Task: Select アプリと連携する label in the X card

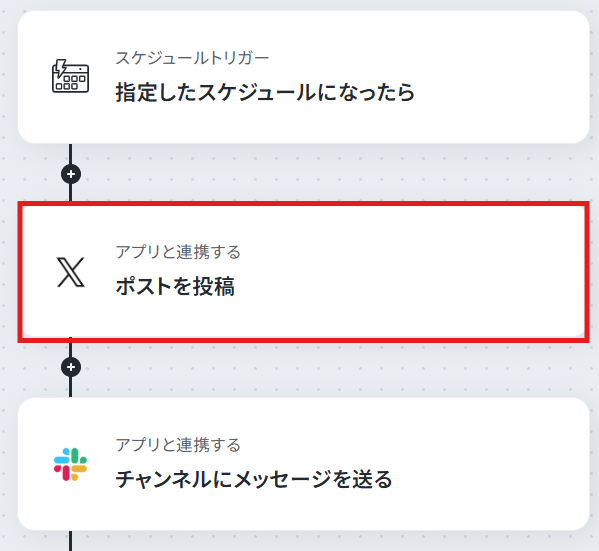Action: 178,252
